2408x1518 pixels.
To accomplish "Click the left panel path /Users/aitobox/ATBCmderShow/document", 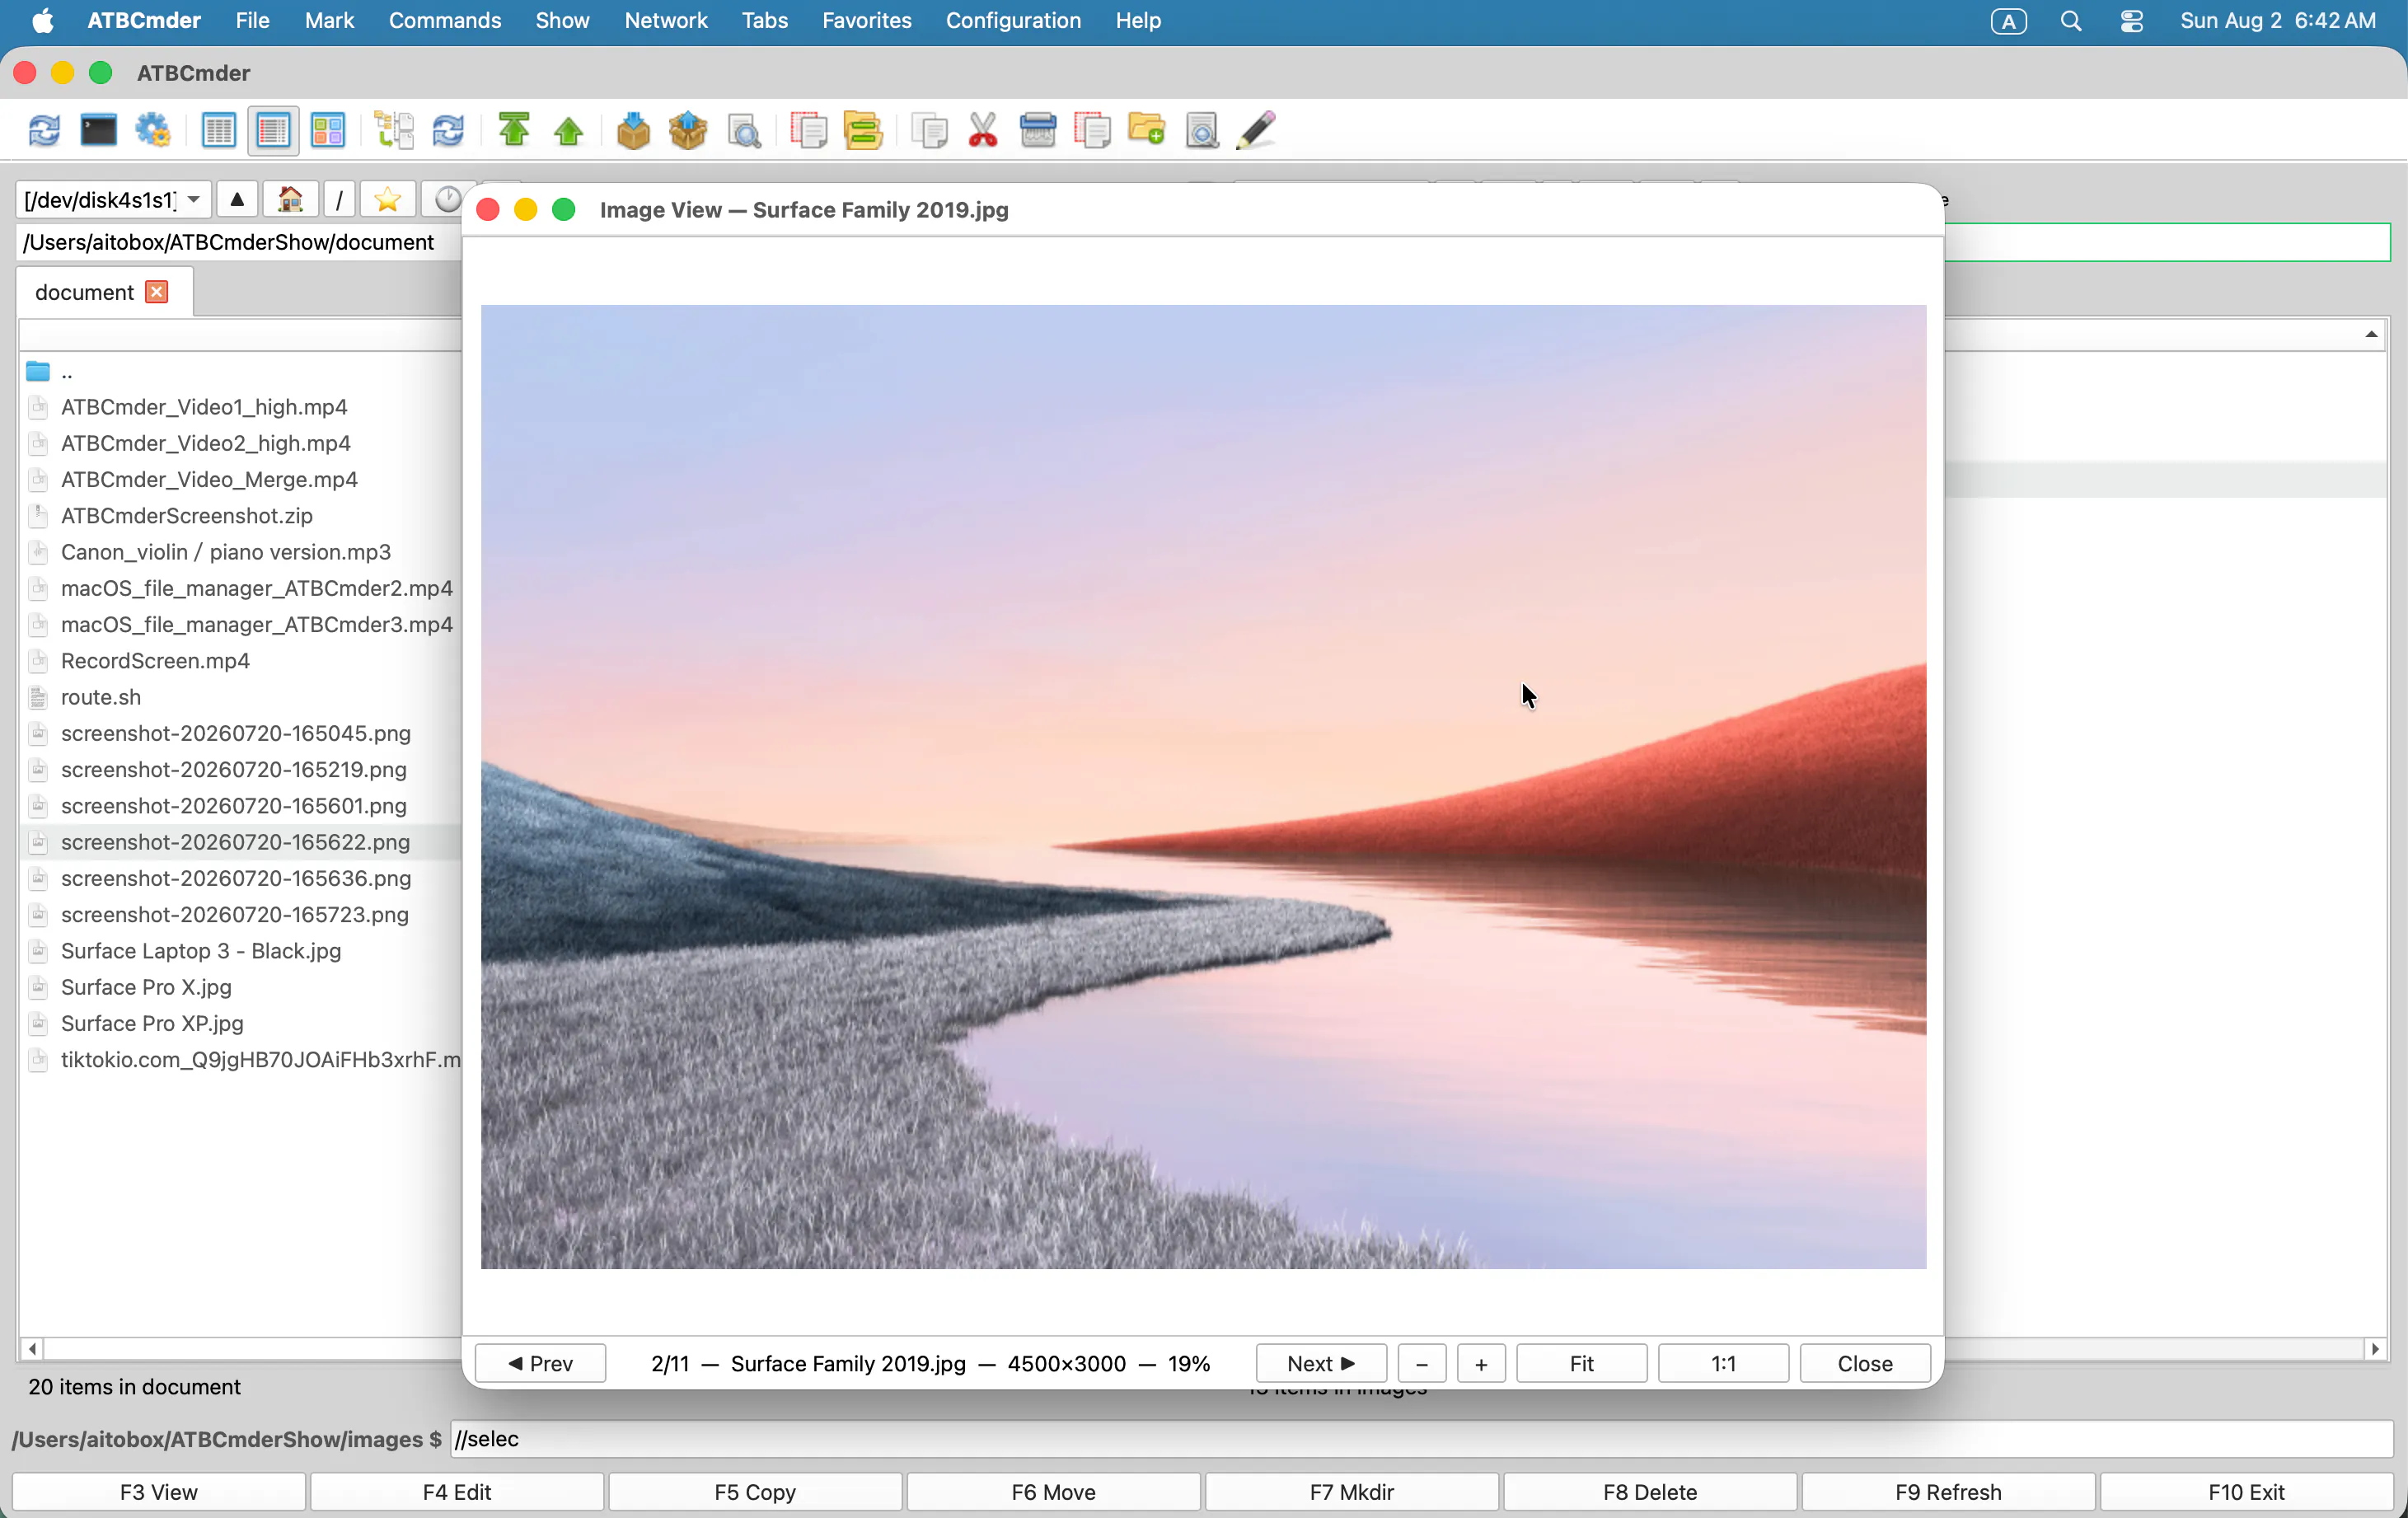I will [228, 242].
